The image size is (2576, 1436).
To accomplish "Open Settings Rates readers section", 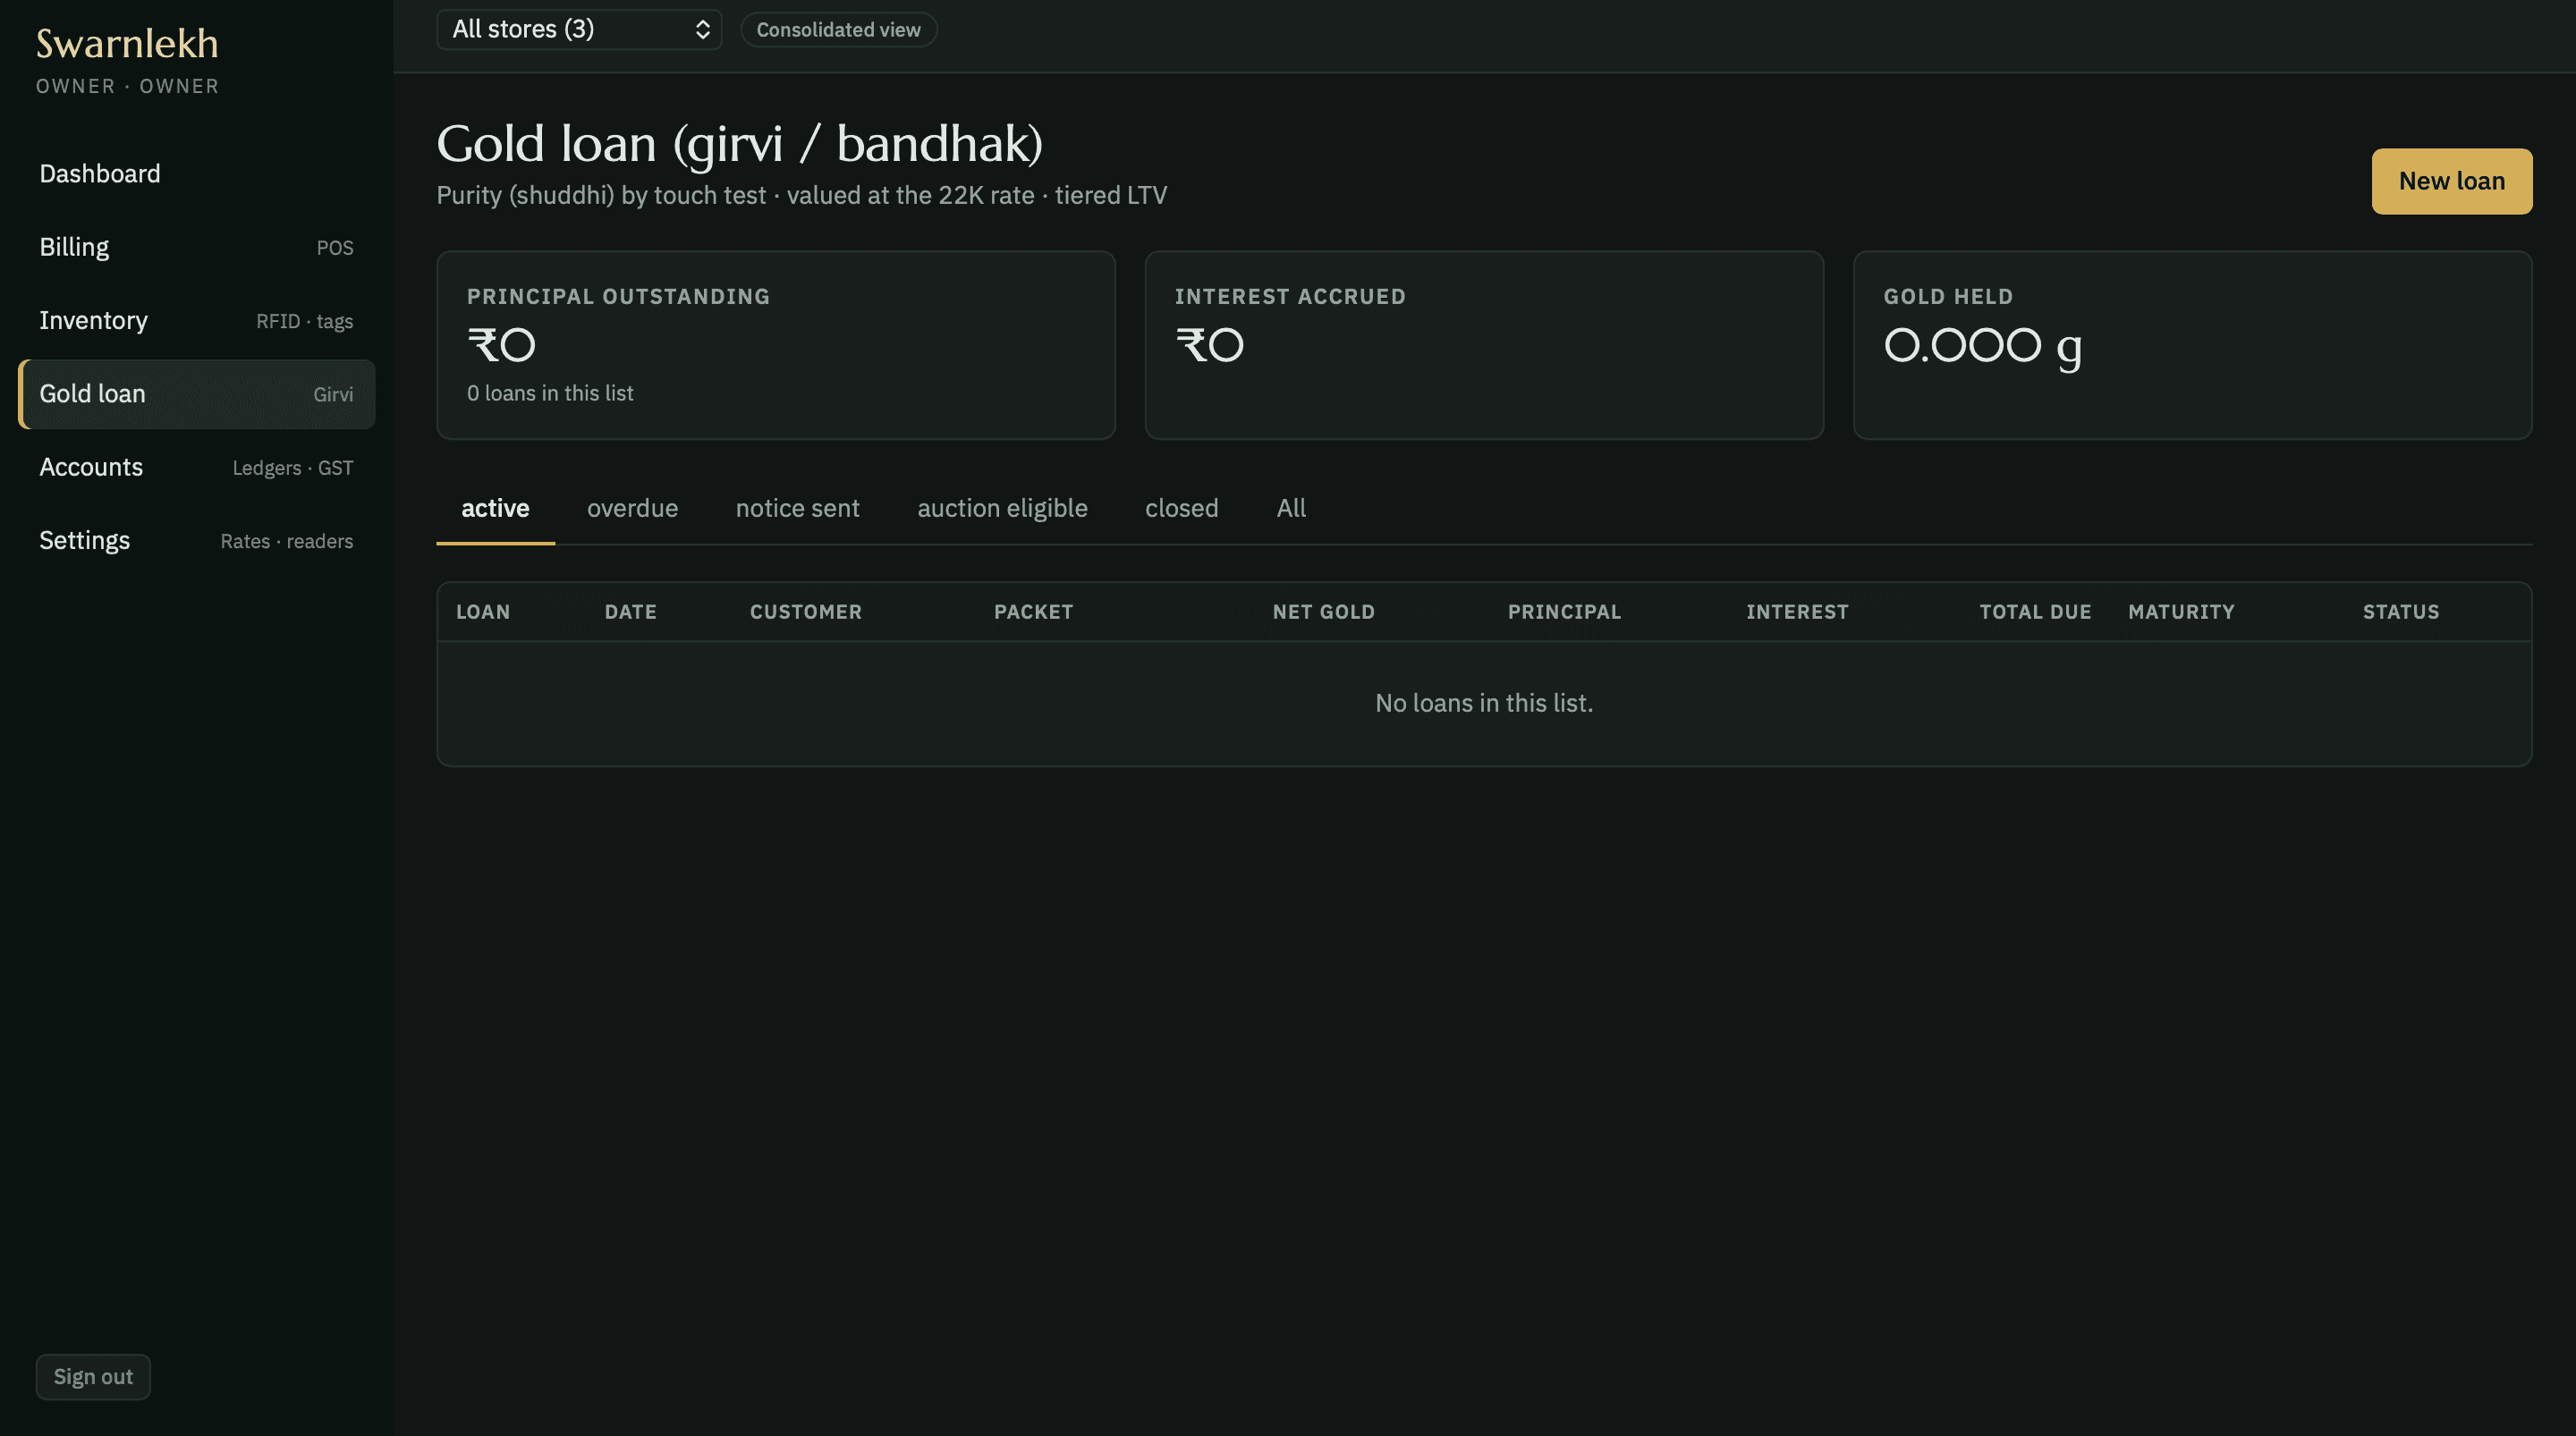I will pos(196,541).
